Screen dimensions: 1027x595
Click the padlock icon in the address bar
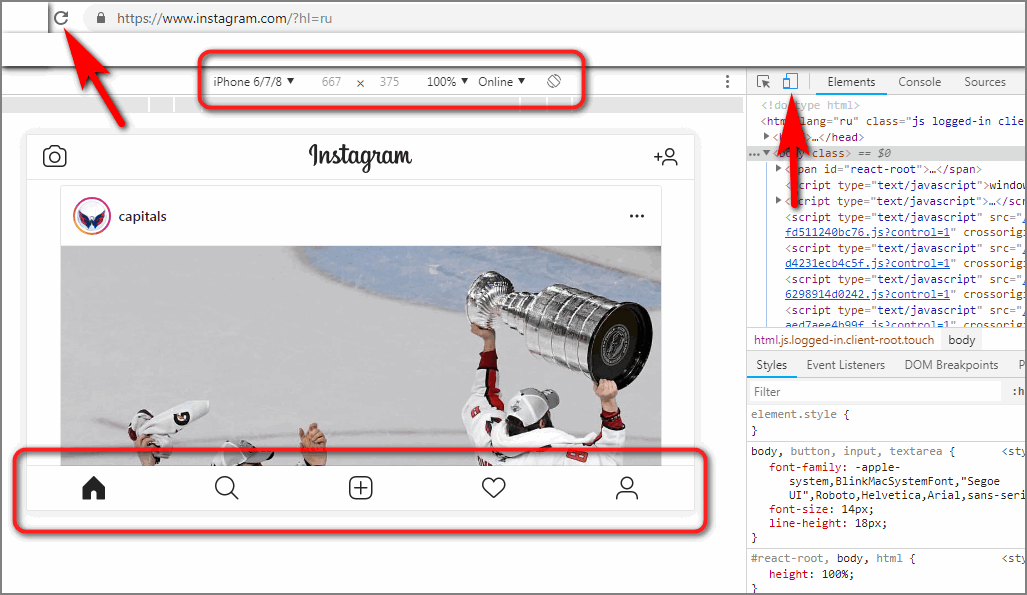pyautogui.click(x=101, y=18)
